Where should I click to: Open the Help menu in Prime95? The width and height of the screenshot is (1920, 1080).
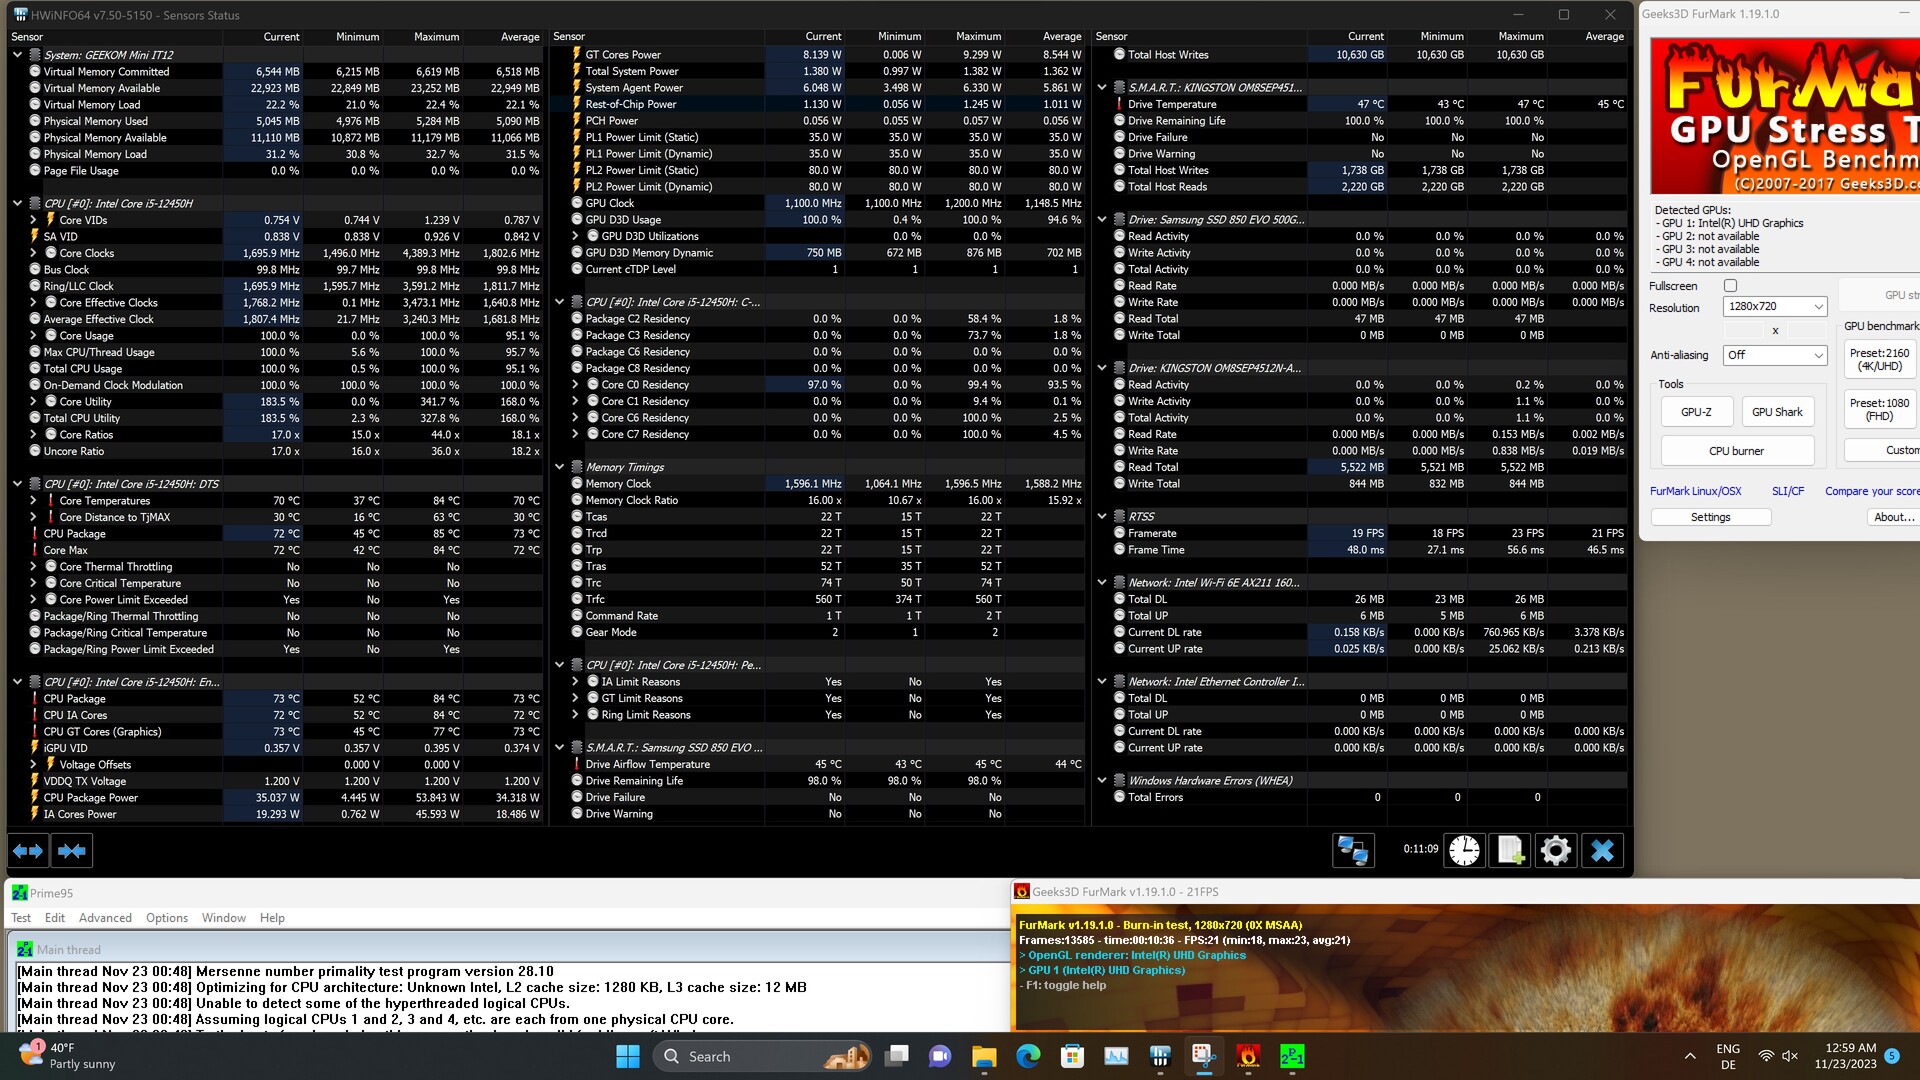pyautogui.click(x=272, y=918)
